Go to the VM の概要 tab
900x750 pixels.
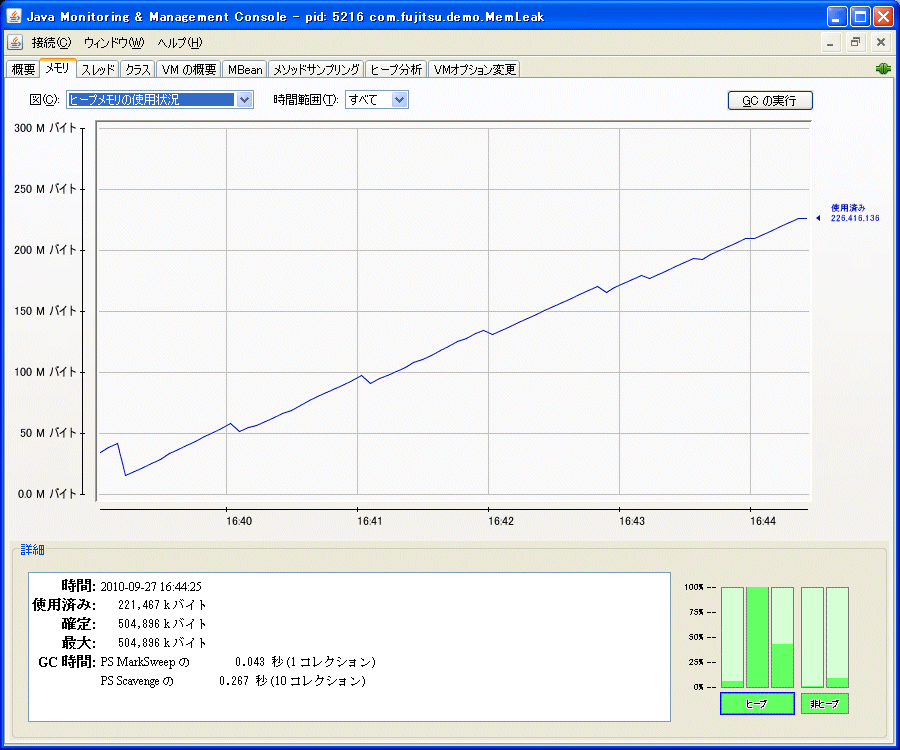tap(189, 69)
